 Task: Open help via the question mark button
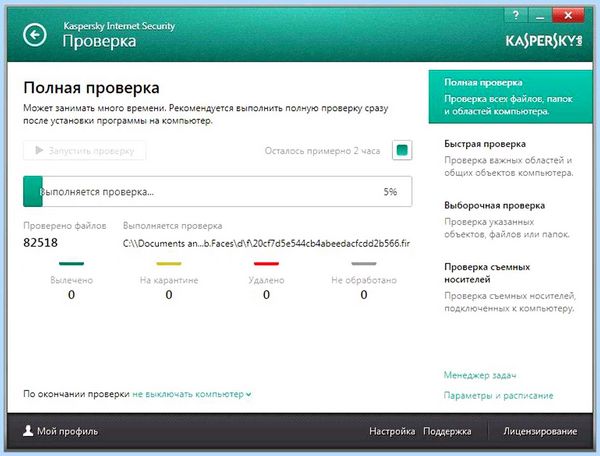[x=515, y=15]
